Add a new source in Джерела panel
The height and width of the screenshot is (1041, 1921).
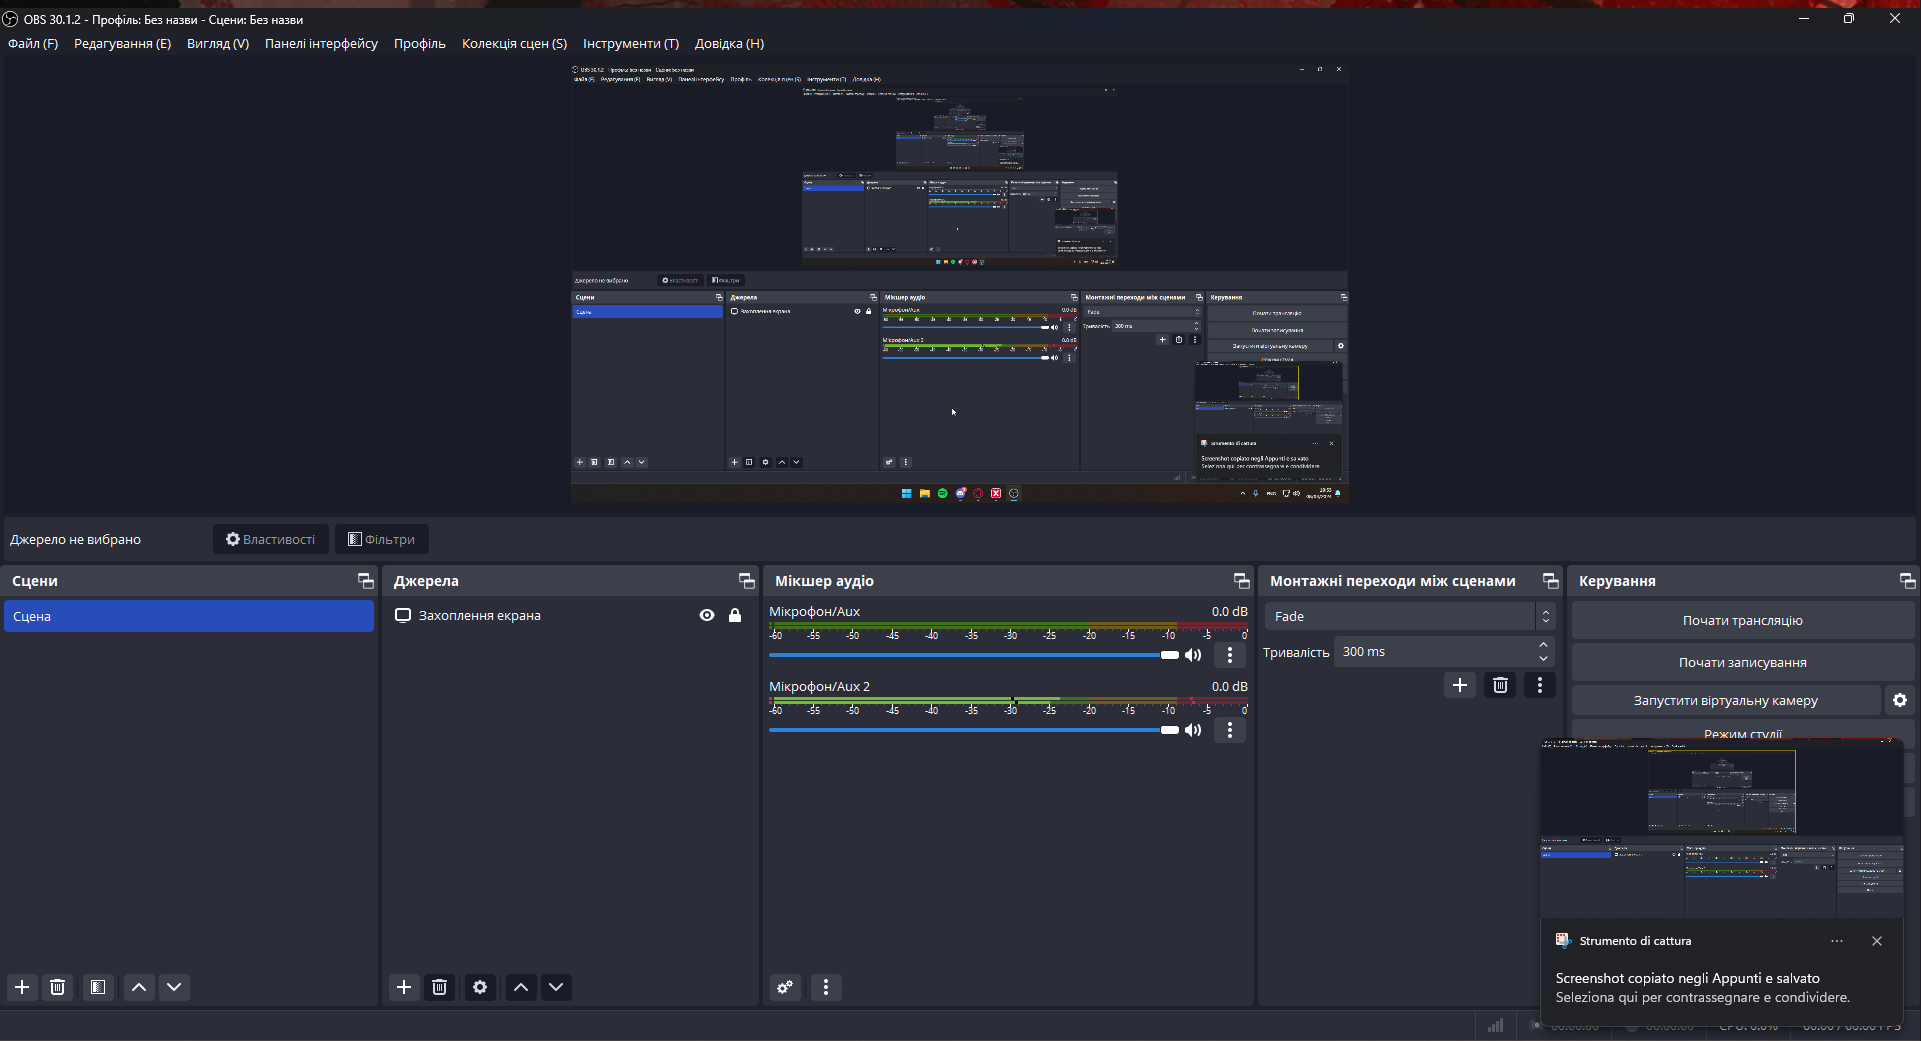pyautogui.click(x=404, y=987)
